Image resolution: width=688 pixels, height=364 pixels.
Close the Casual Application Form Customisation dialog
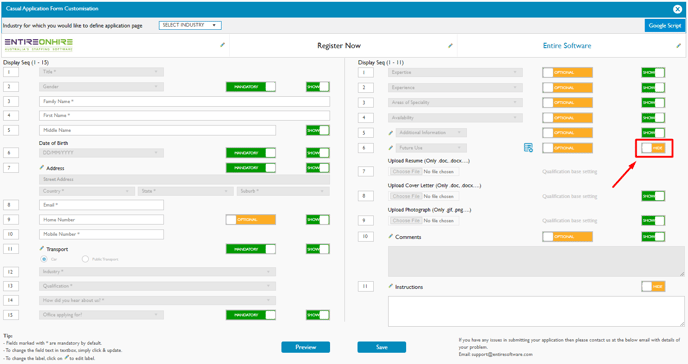677,9
